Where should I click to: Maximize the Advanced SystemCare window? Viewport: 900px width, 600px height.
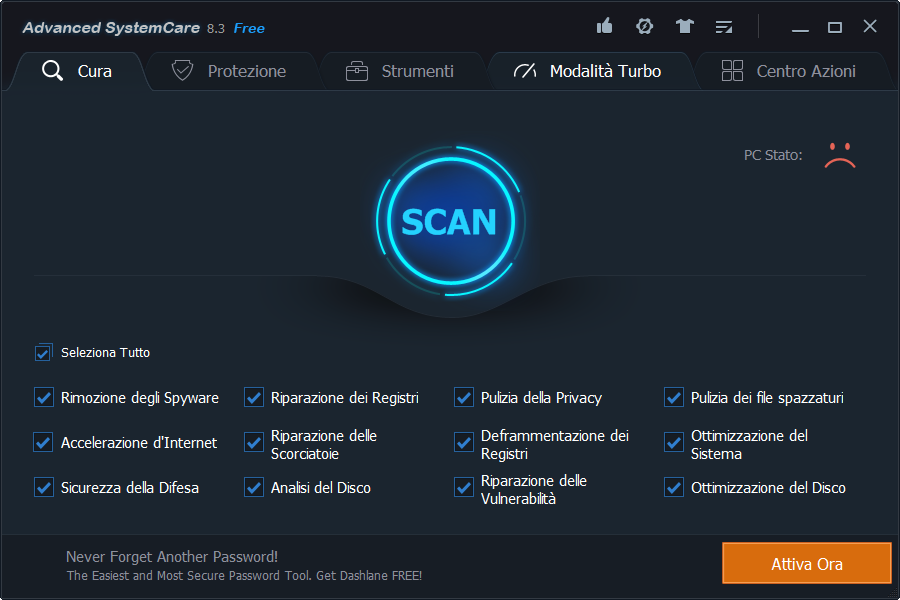835,27
